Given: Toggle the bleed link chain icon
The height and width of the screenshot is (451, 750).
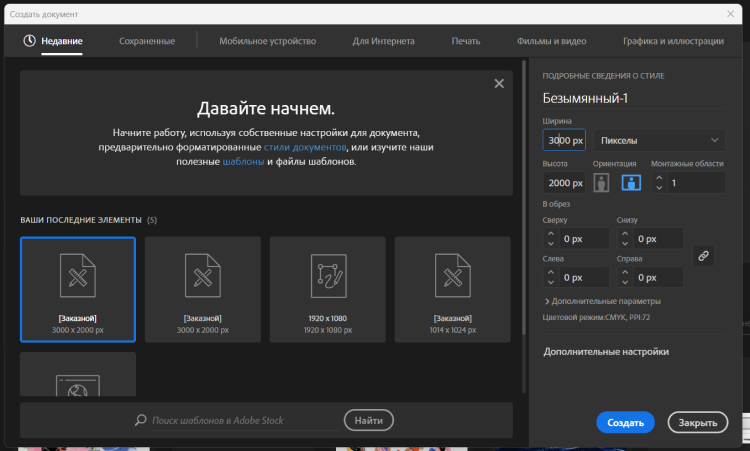Looking at the screenshot, I should [x=703, y=256].
